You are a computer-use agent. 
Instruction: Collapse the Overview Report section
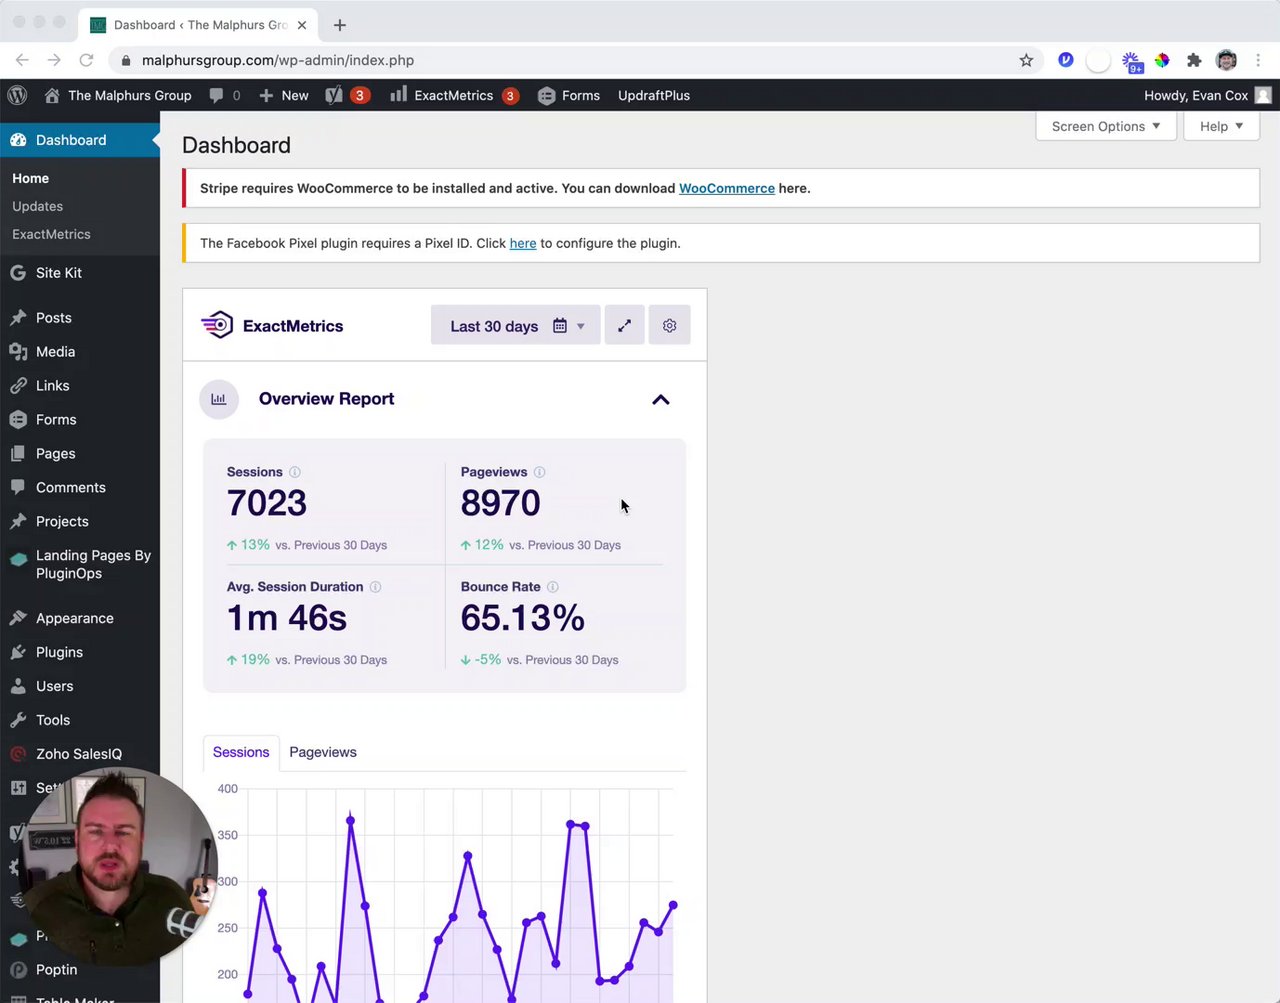661,400
